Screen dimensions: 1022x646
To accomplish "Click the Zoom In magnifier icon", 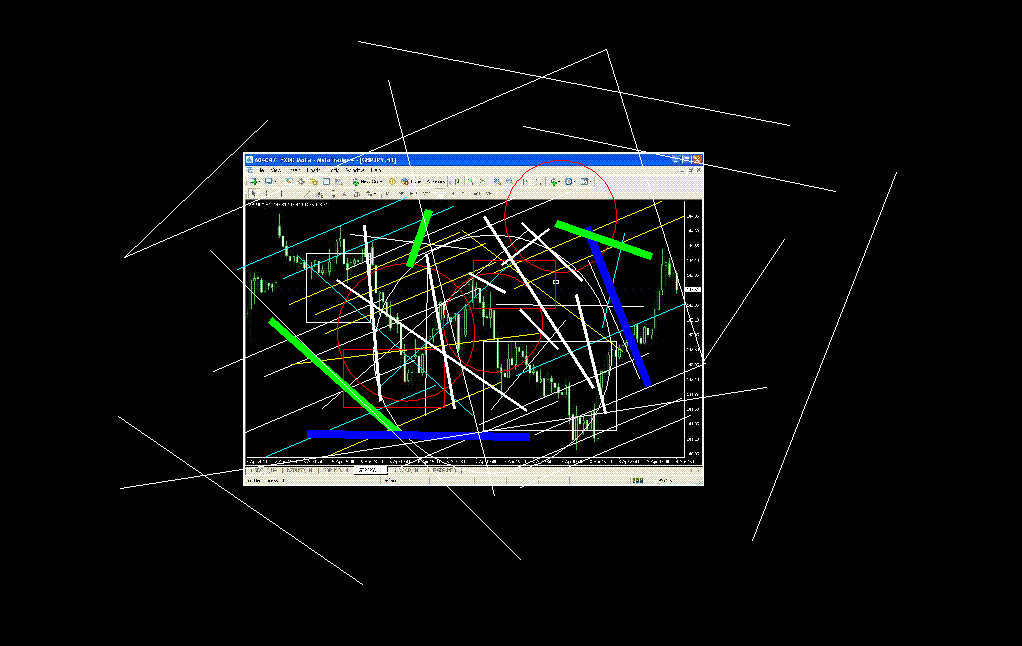I will [498, 182].
